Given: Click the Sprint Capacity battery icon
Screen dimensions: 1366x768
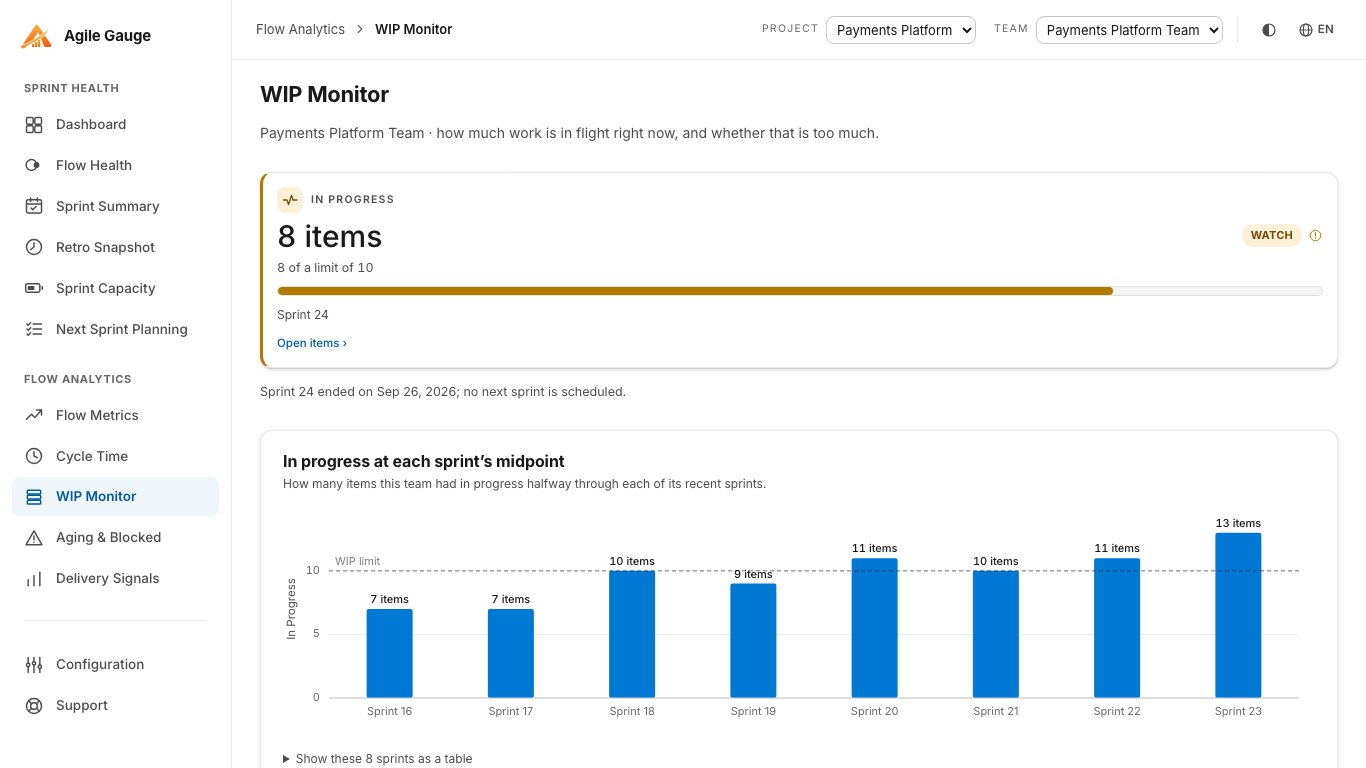Looking at the screenshot, I should [x=34, y=289].
